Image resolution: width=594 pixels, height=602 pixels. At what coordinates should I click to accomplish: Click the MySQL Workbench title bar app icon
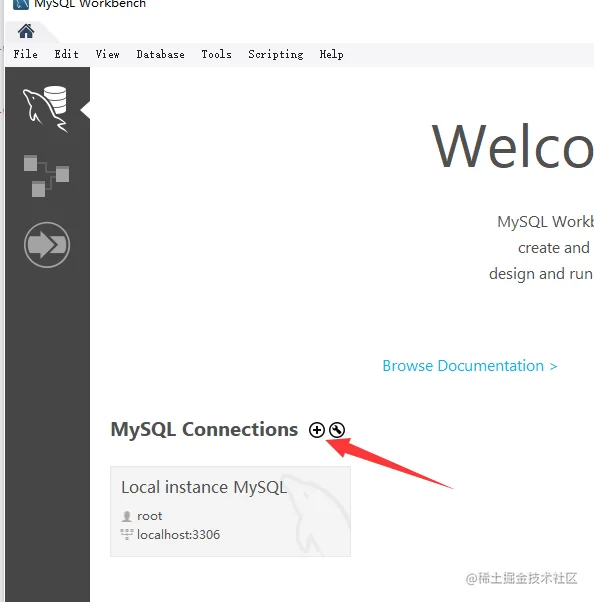point(21,4)
